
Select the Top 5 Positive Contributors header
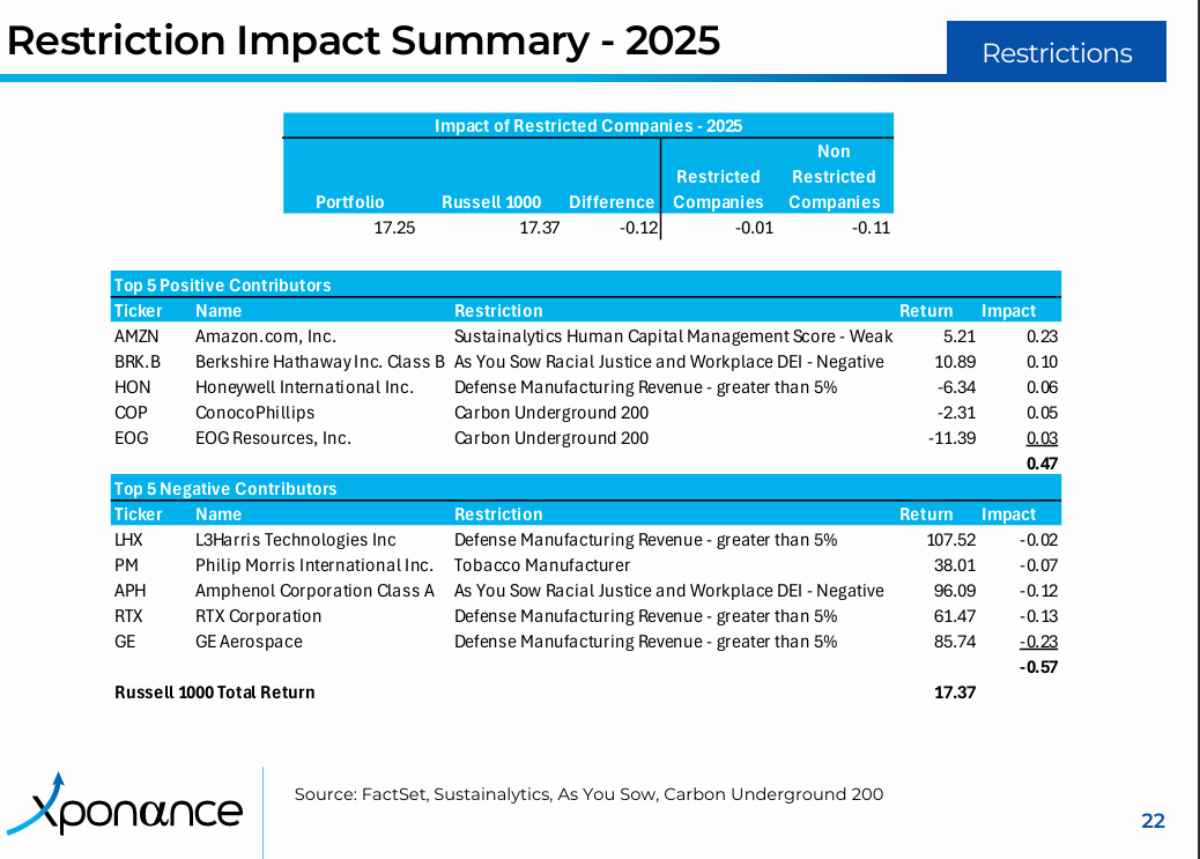point(222,285)
